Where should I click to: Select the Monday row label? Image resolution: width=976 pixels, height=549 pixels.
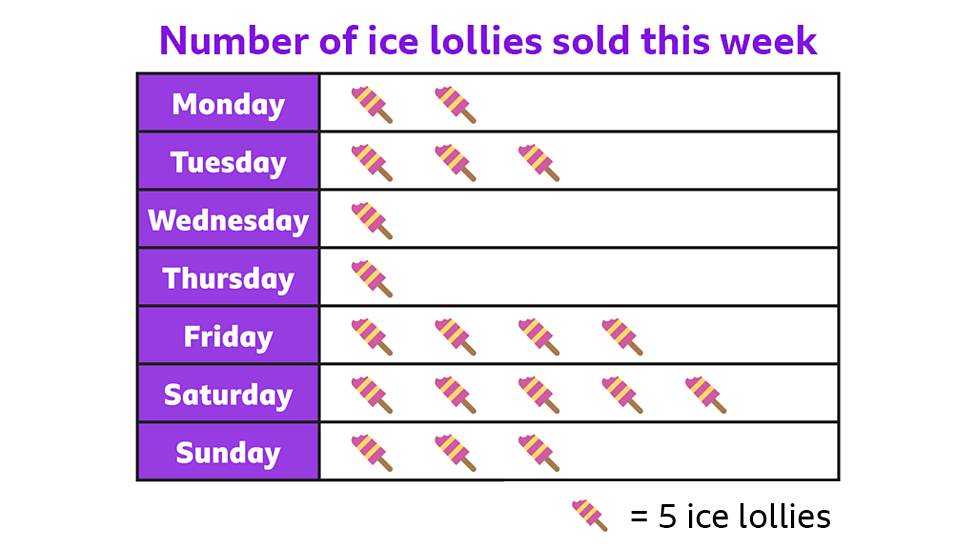coord(228,104)
